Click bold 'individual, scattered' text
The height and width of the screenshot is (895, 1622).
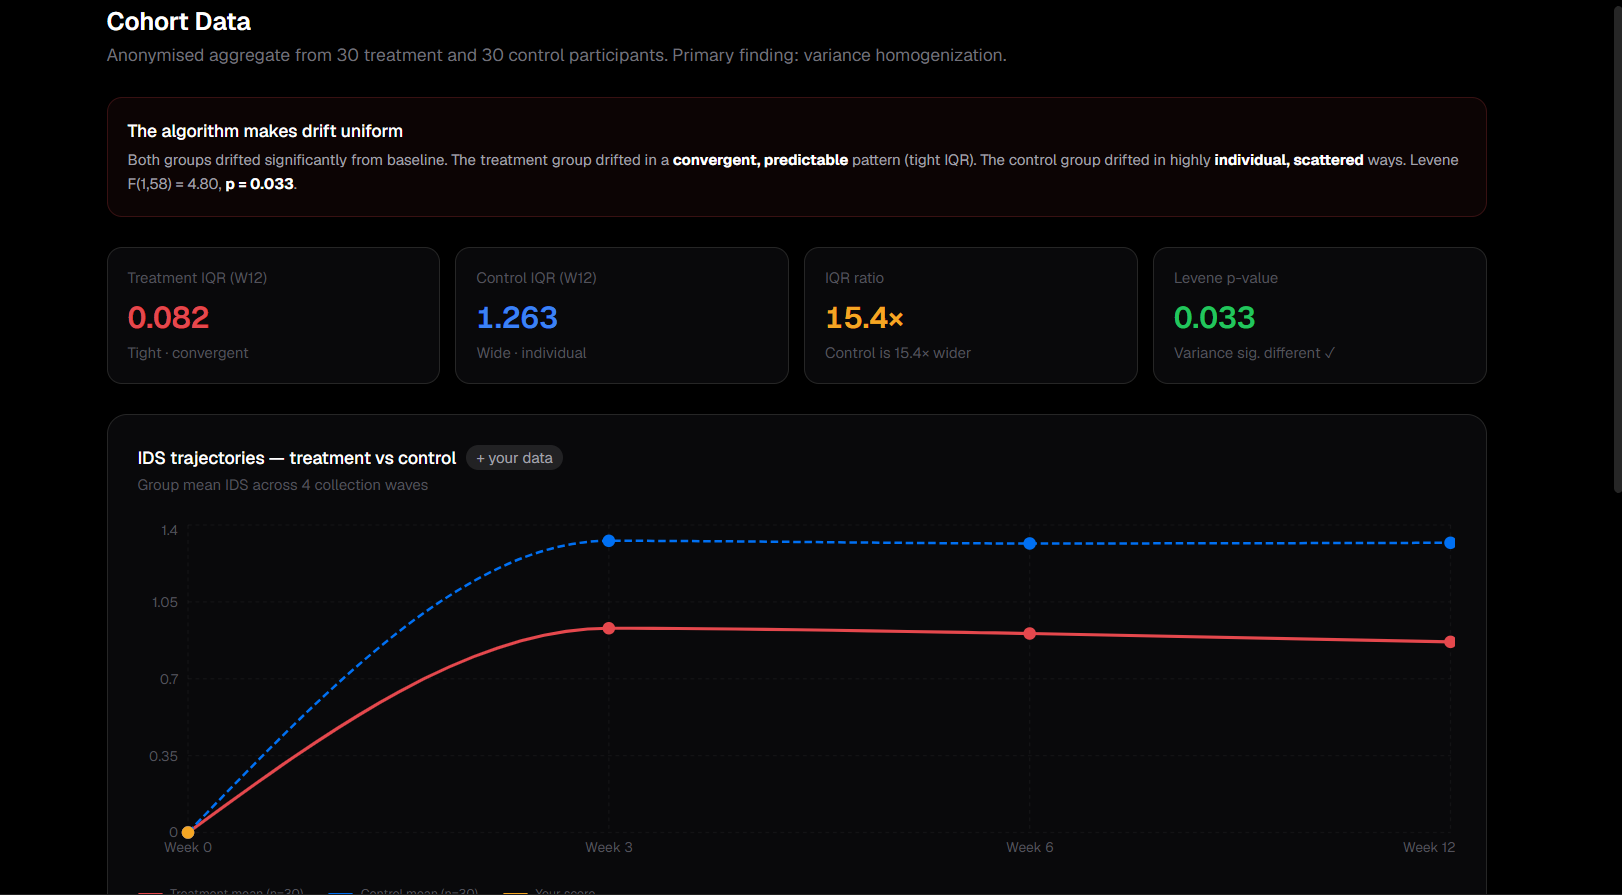coord(1289,160)
